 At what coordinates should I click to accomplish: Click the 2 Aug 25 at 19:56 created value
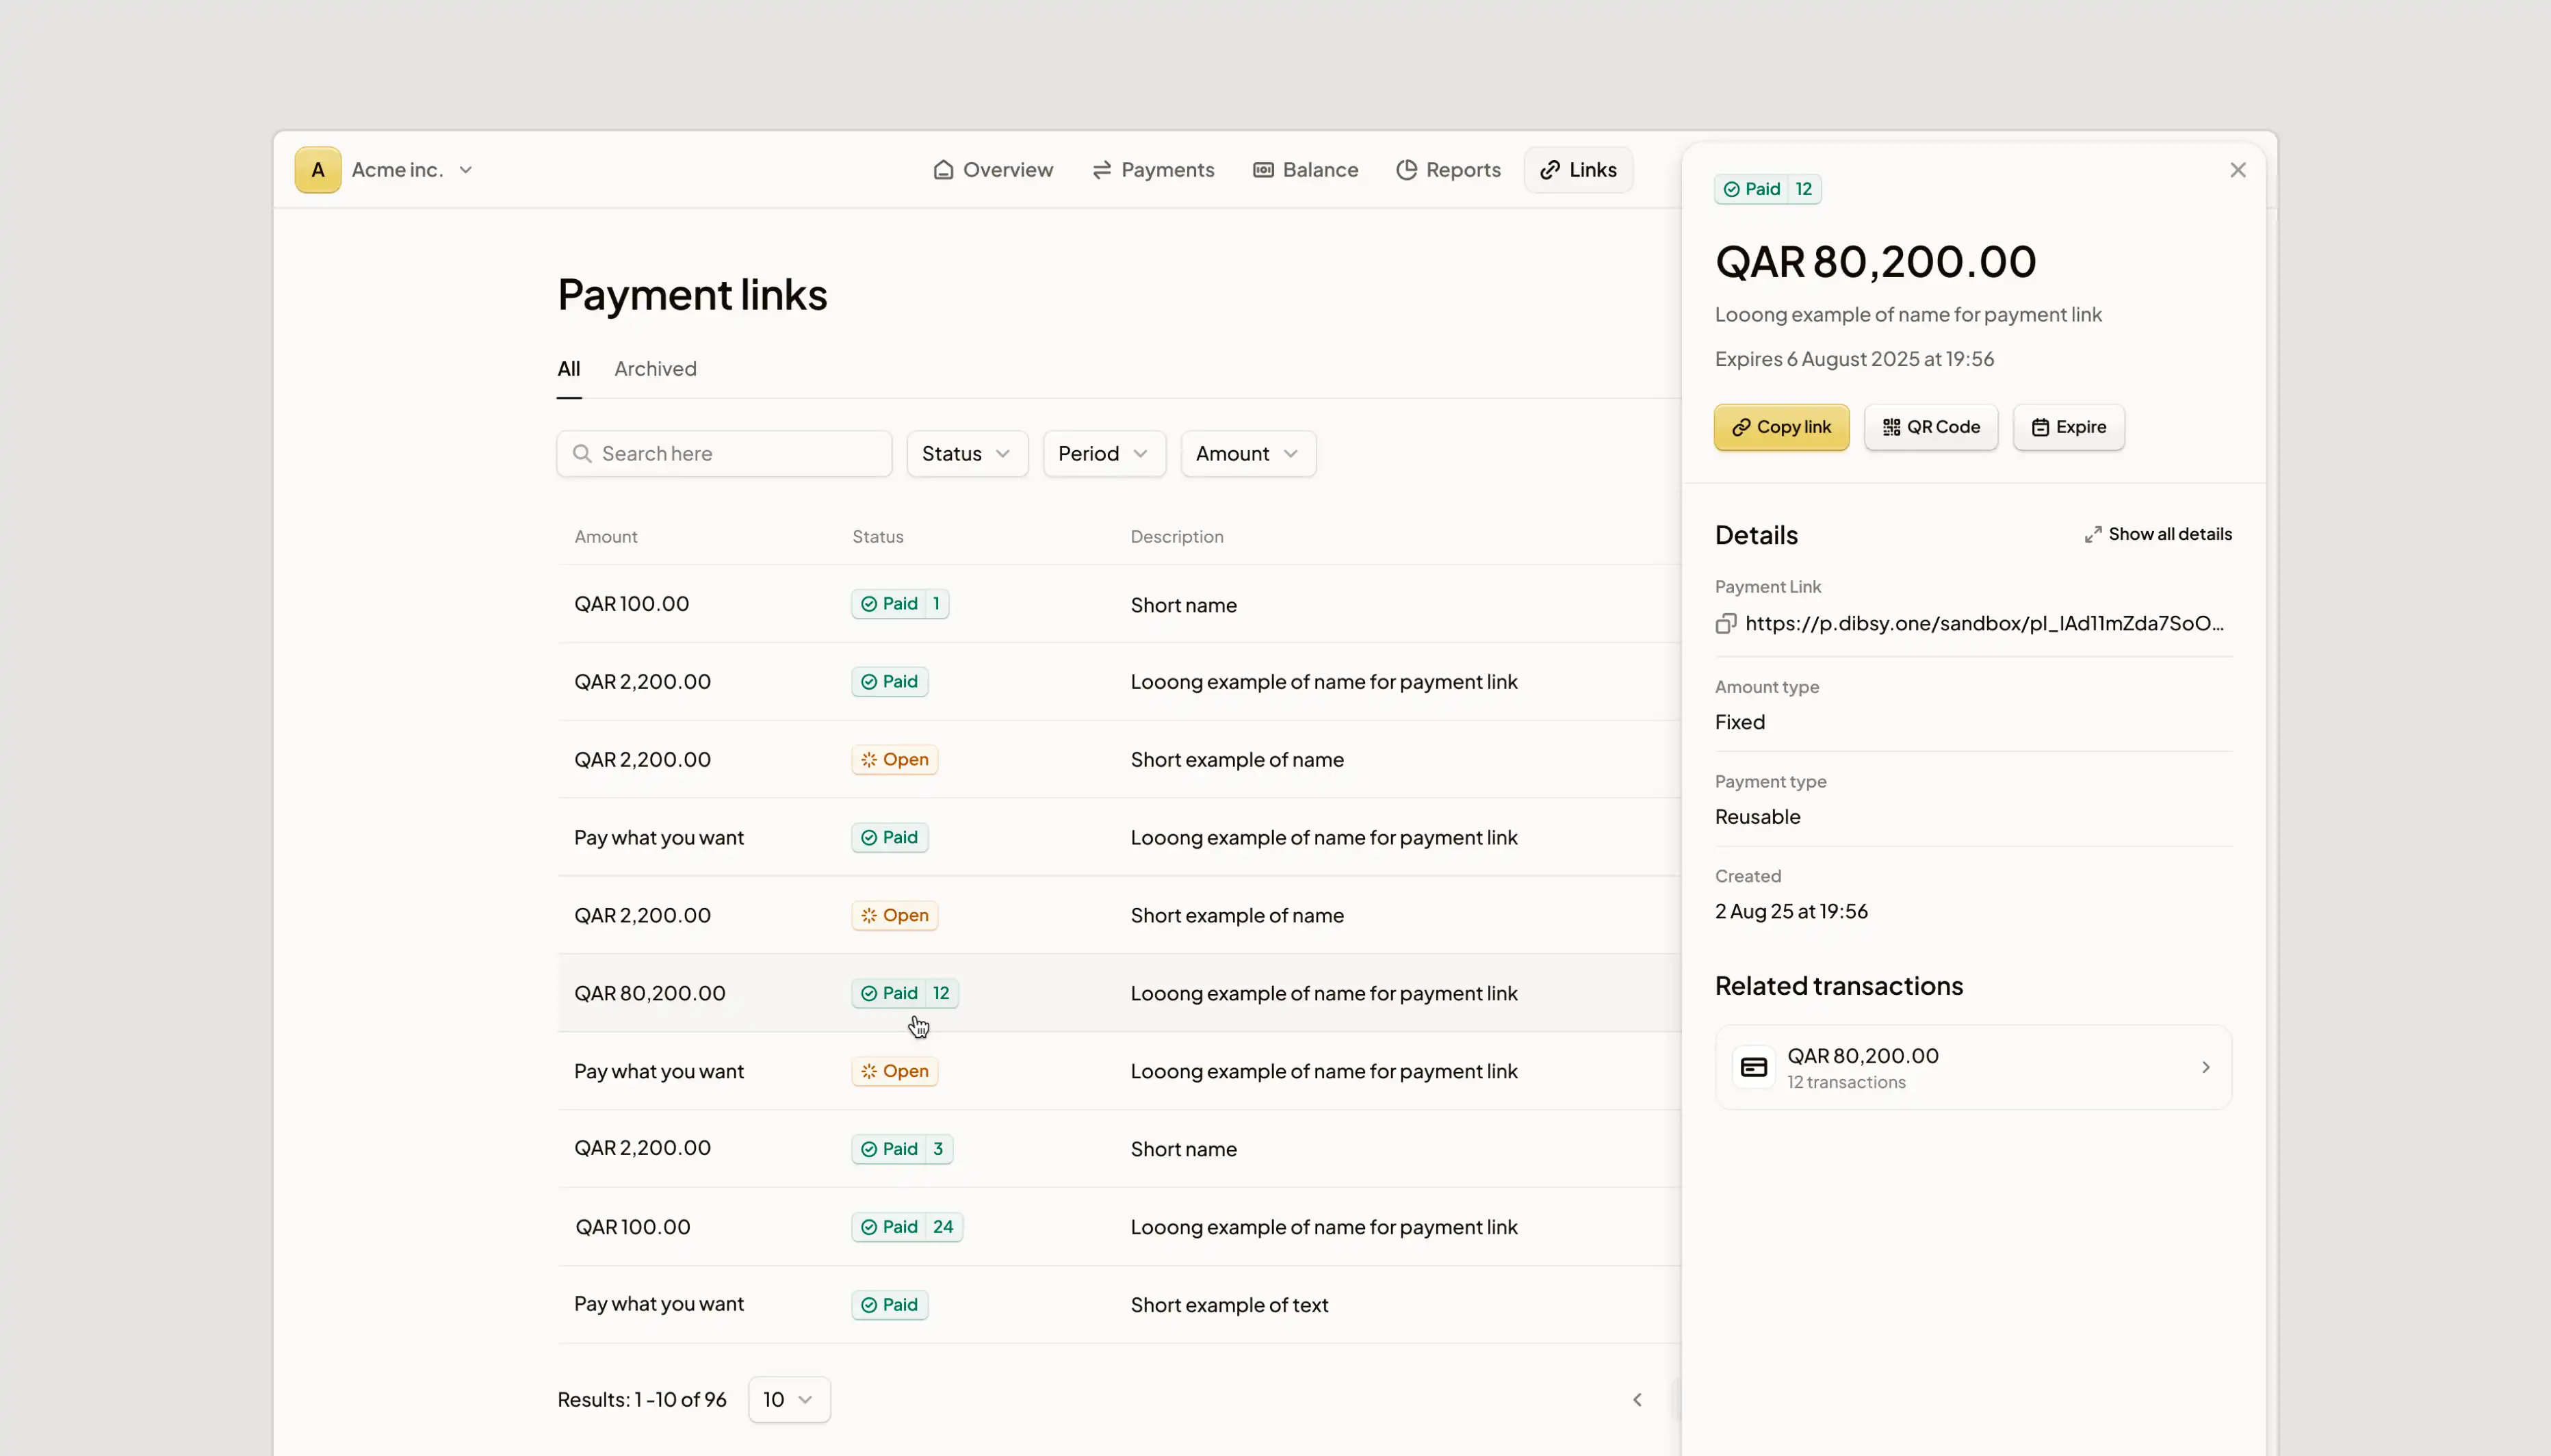1791,911
